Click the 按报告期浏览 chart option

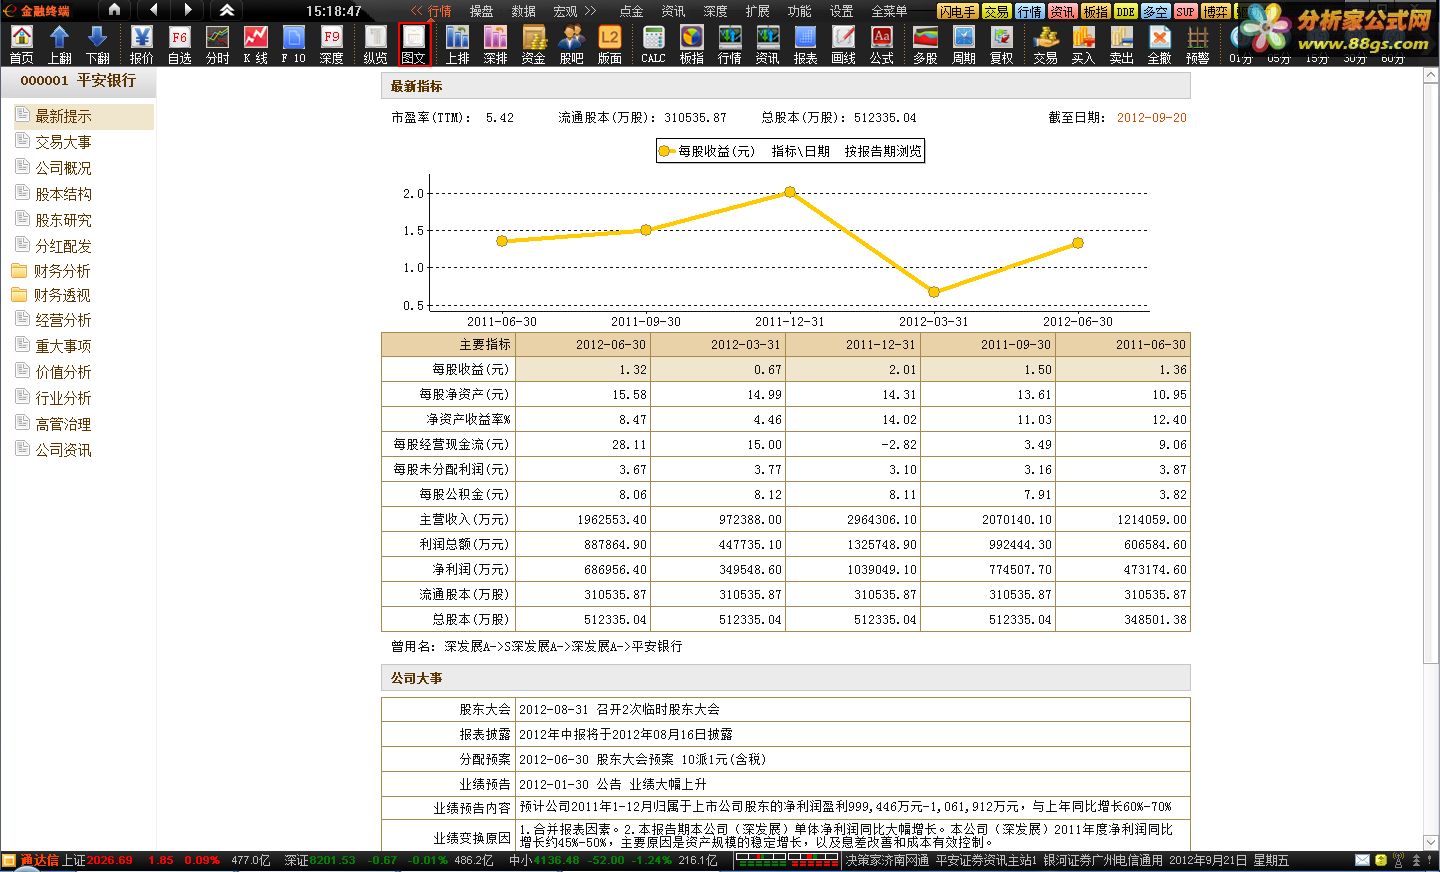pyautogui.click(x=883, y=151)
